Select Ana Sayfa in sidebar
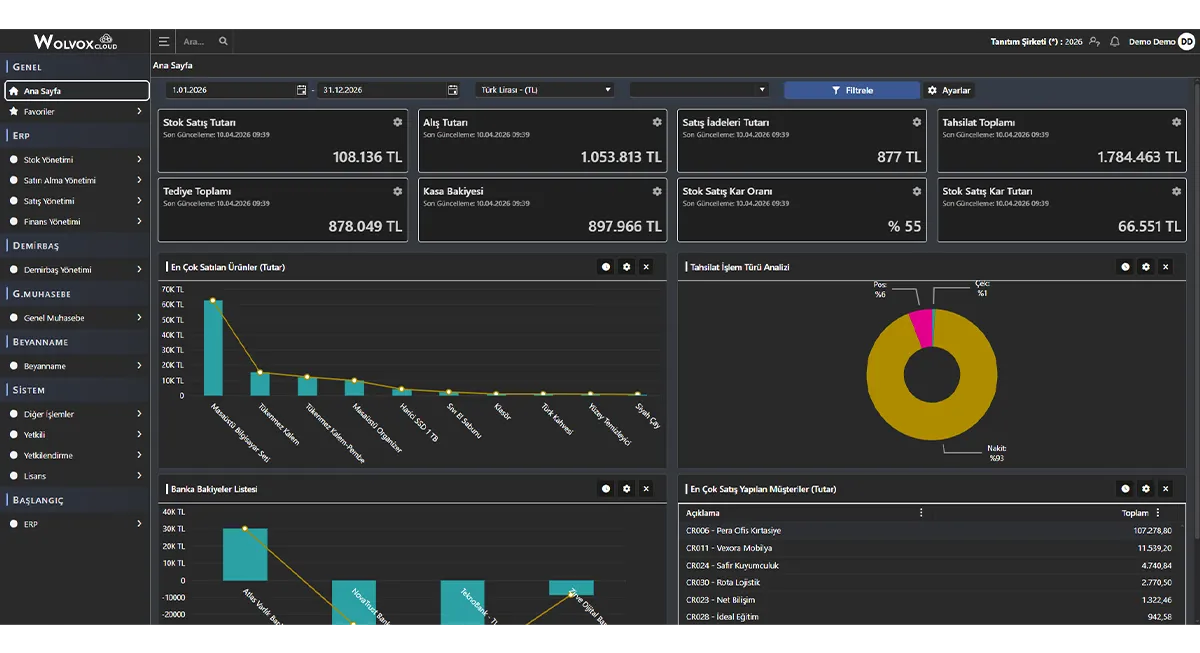The height and width of the screenshot is (653, 1200). point(76,91)
